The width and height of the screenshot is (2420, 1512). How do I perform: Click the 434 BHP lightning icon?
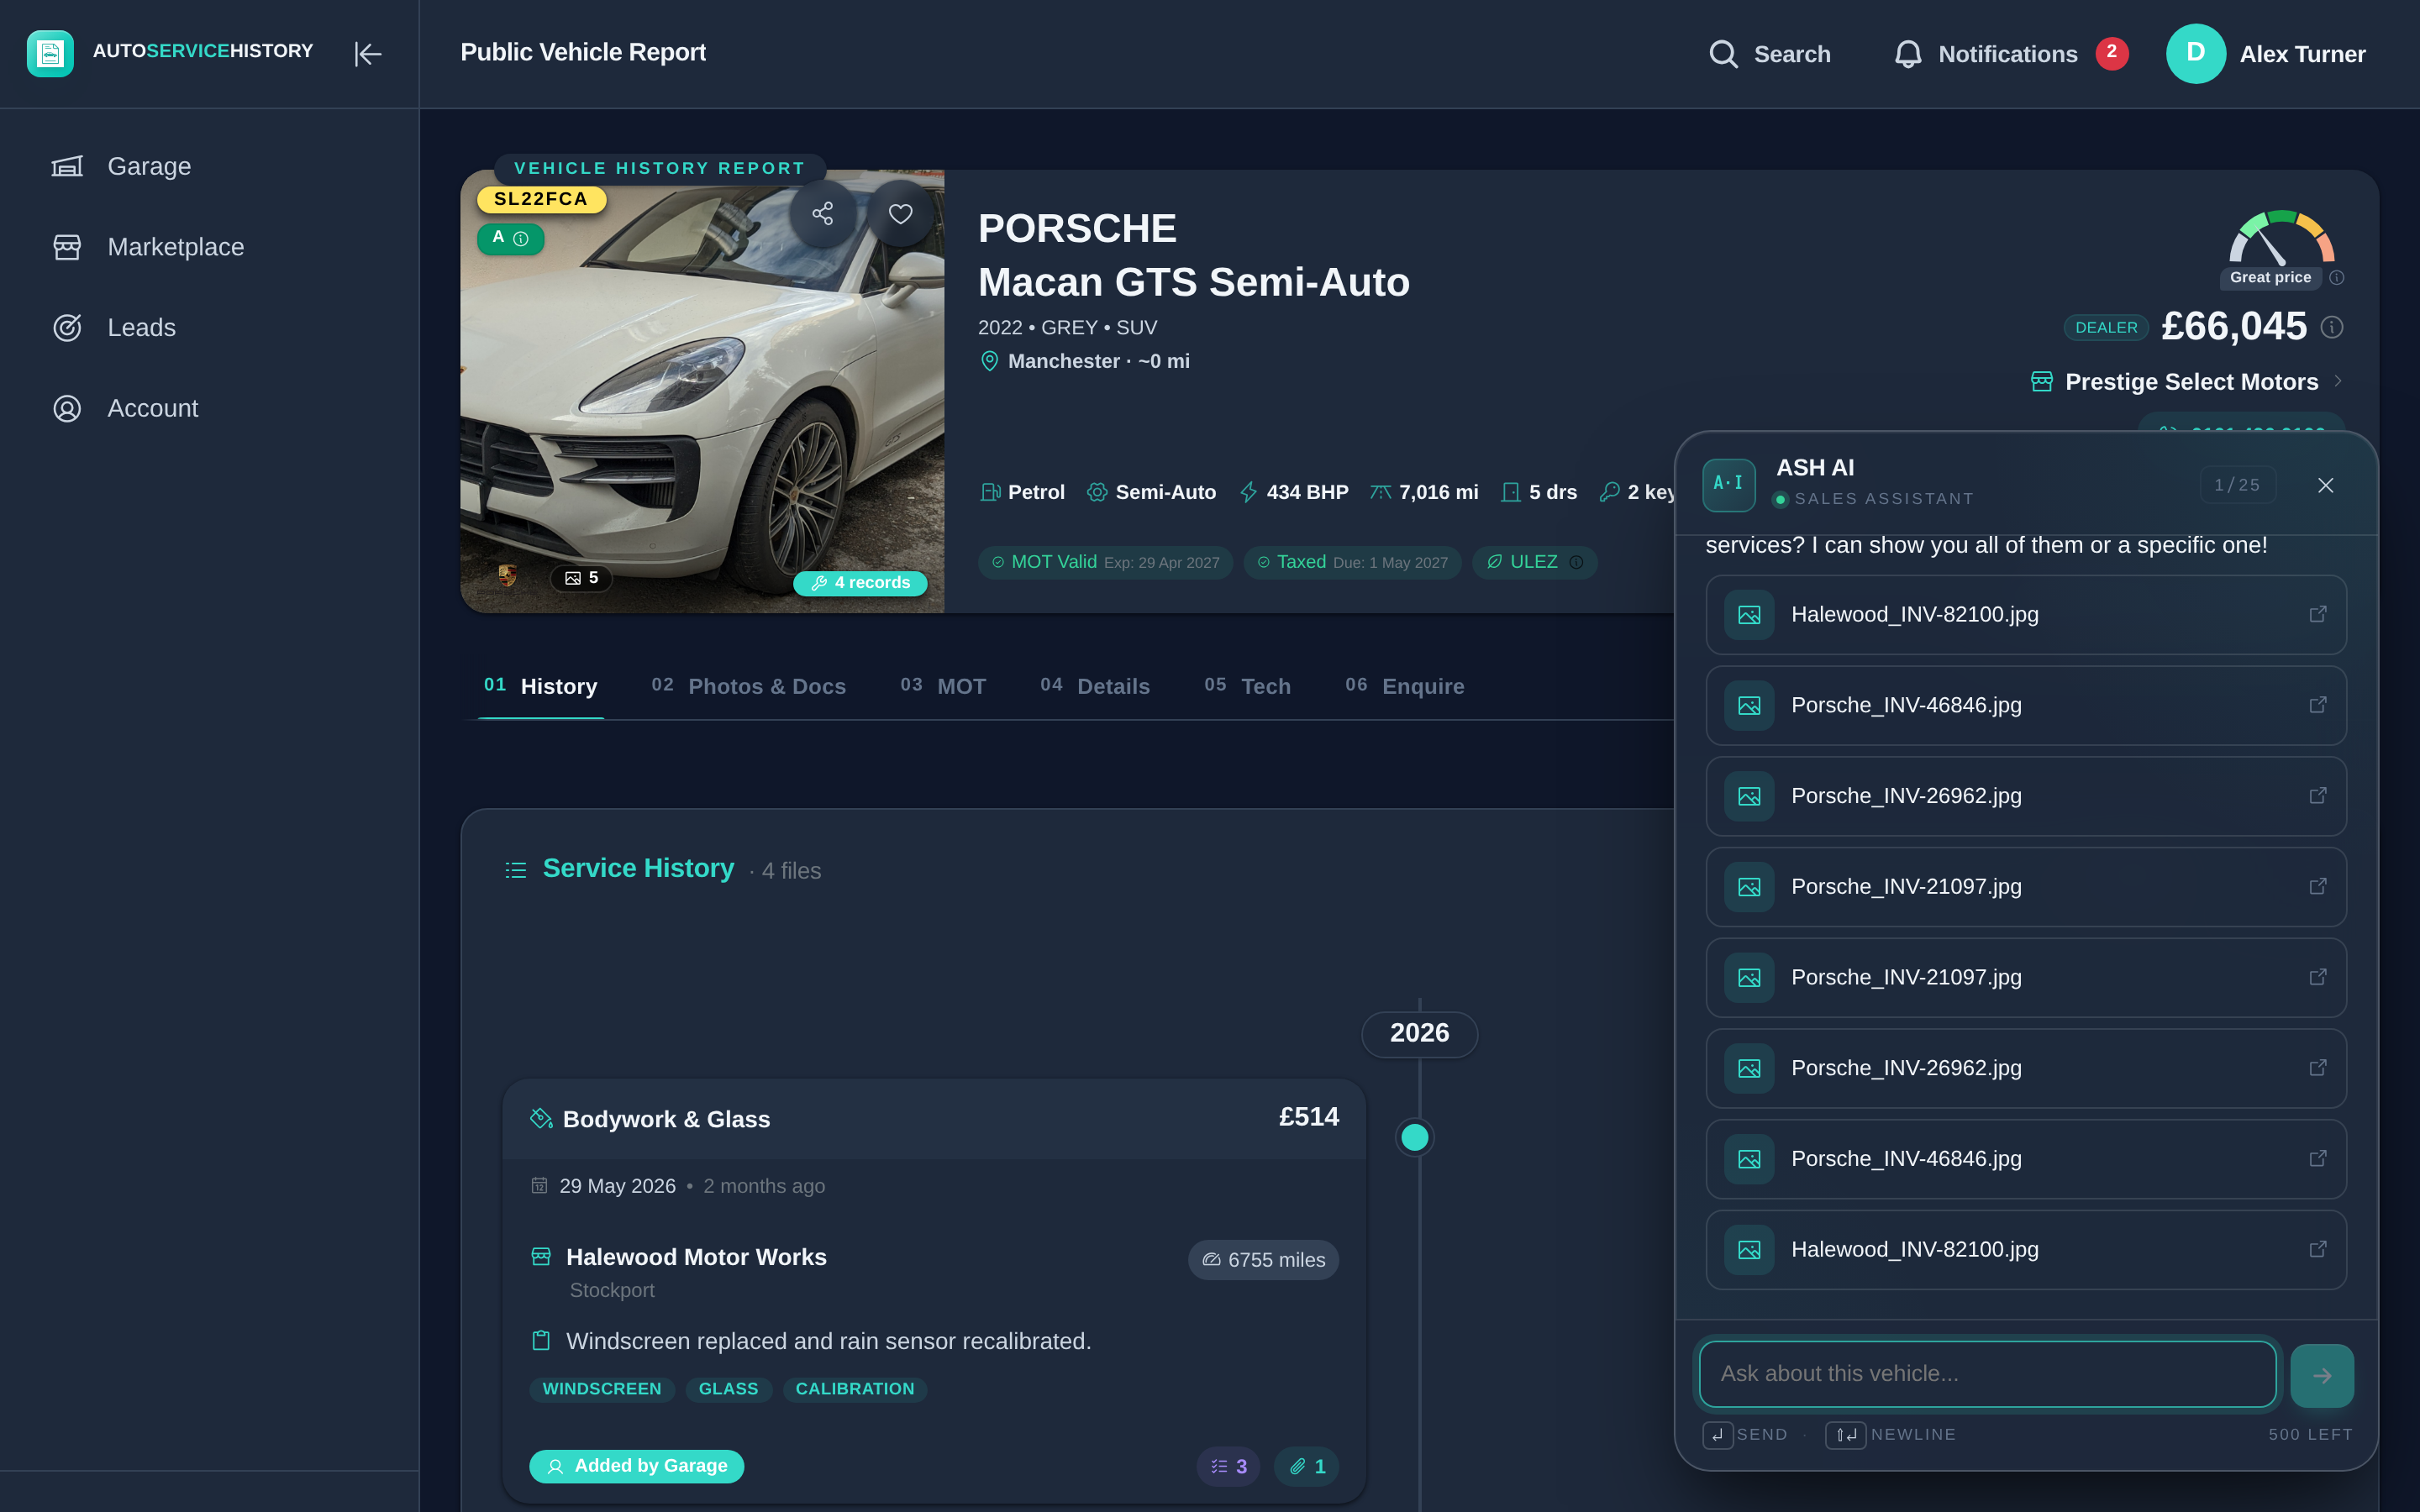pos(1249,492)
